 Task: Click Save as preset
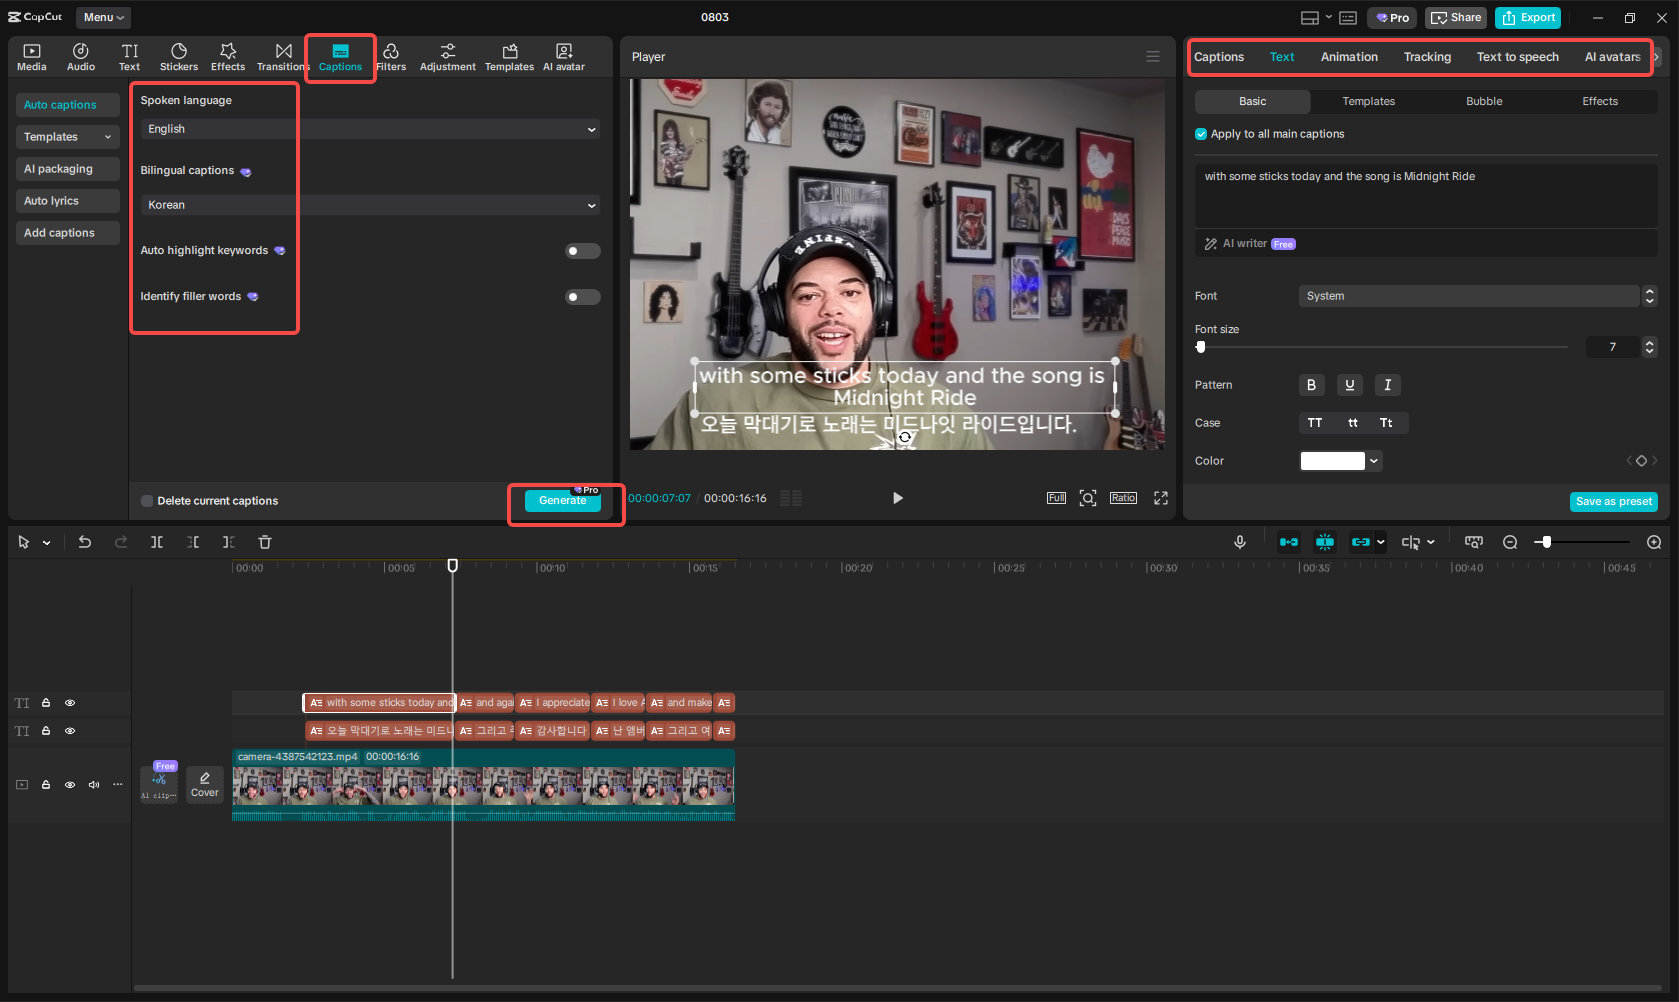point(1613,501)
